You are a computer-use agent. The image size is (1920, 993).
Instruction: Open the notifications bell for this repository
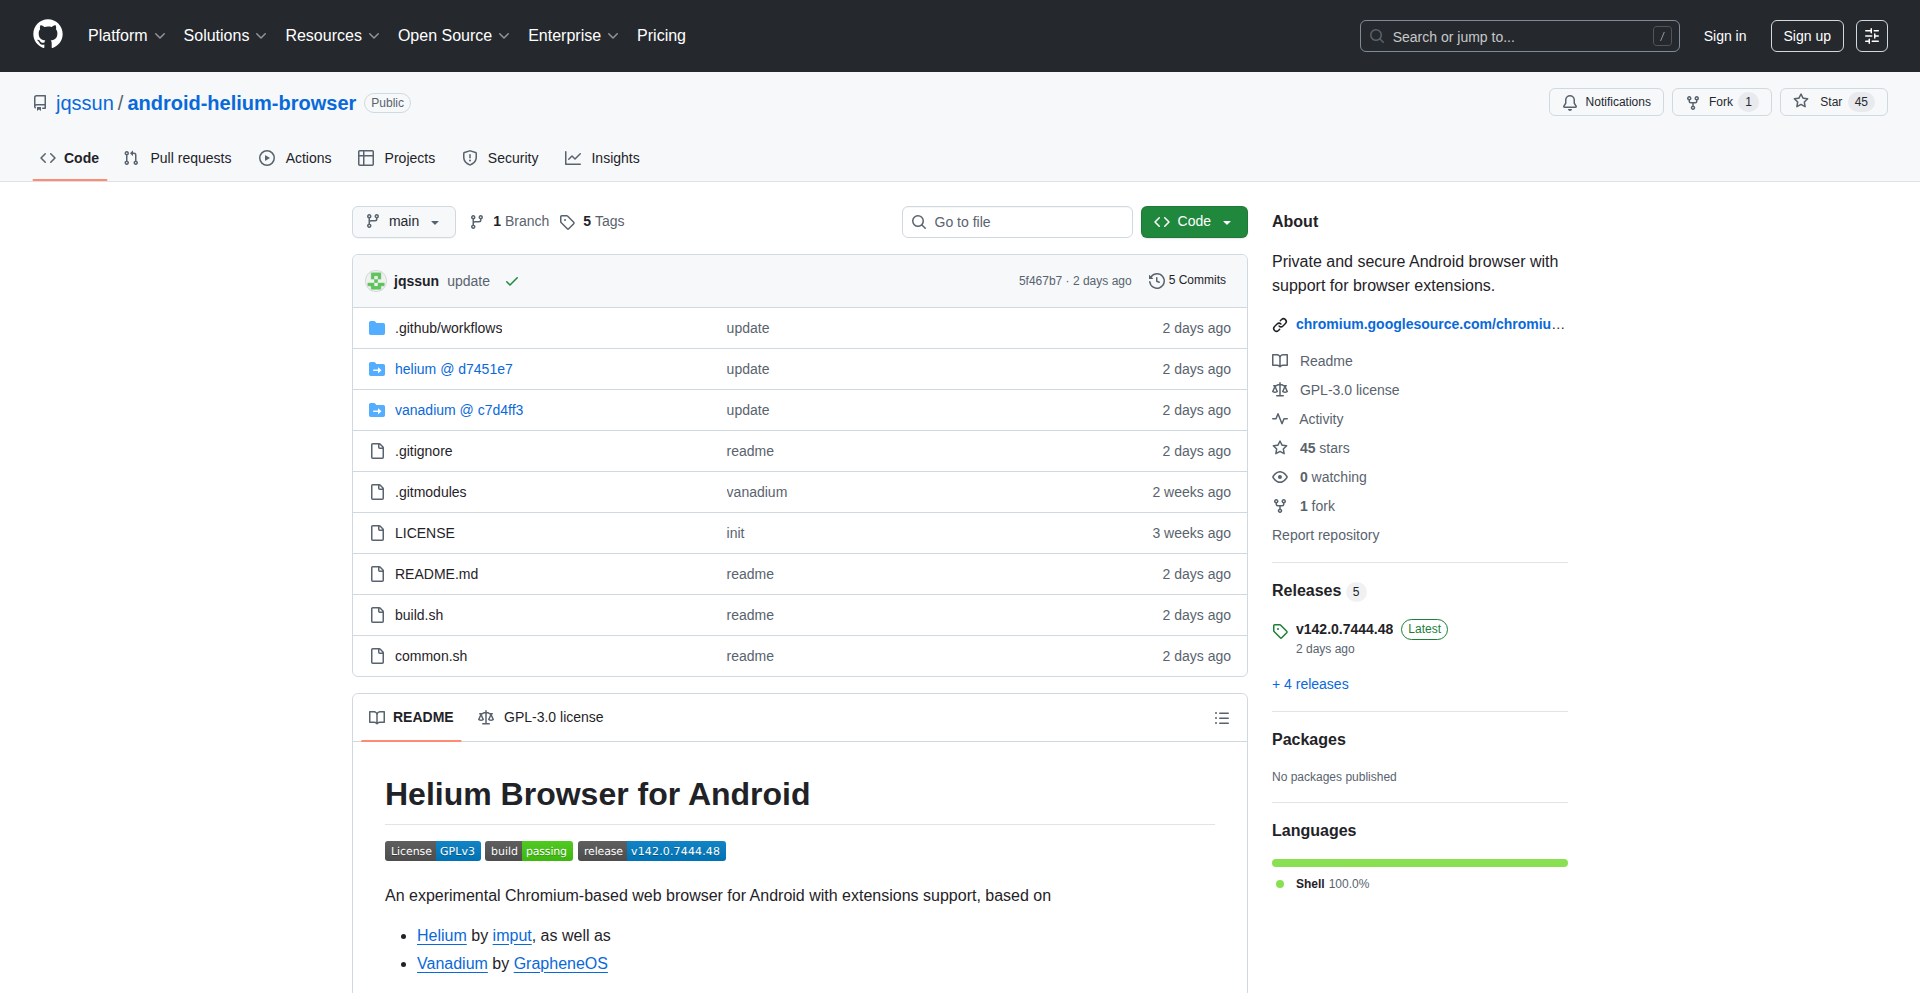pos(1570,102)
